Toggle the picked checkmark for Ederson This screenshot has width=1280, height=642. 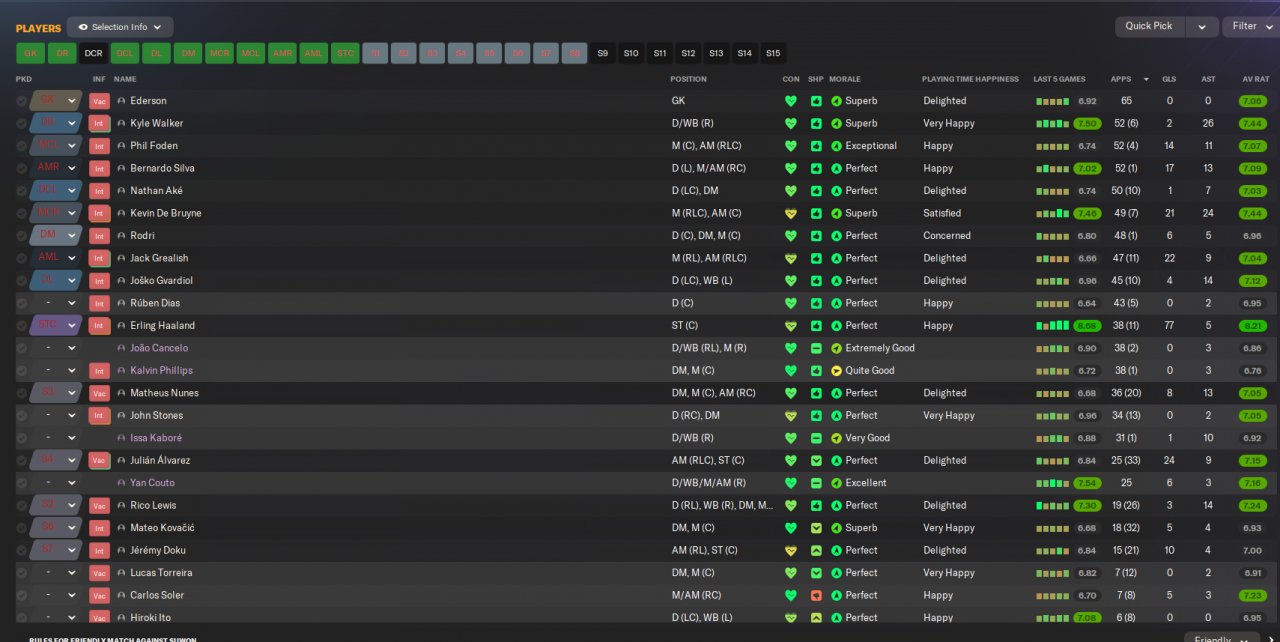tap(21, 101)
